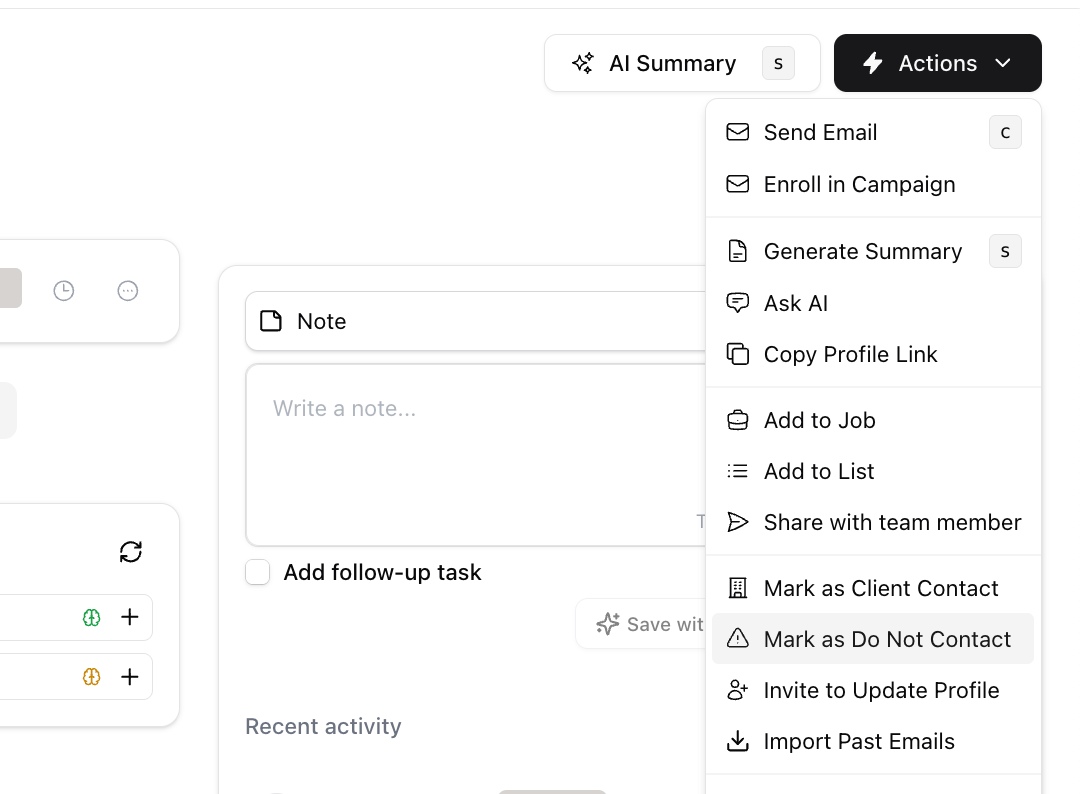Click the Save with AI button
Viewport: 1080px width, 794px height.
[641, 624]
